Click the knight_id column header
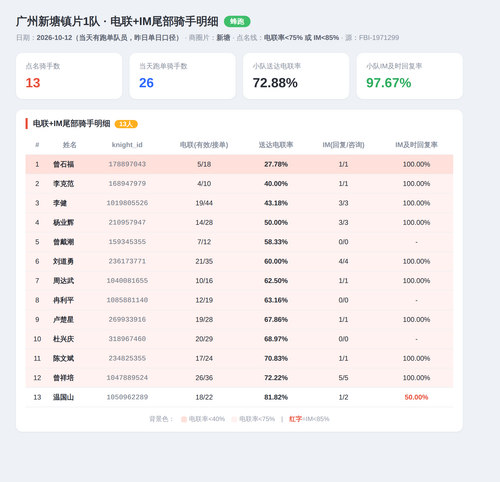 pyautogui.click(x=127, y=145)
